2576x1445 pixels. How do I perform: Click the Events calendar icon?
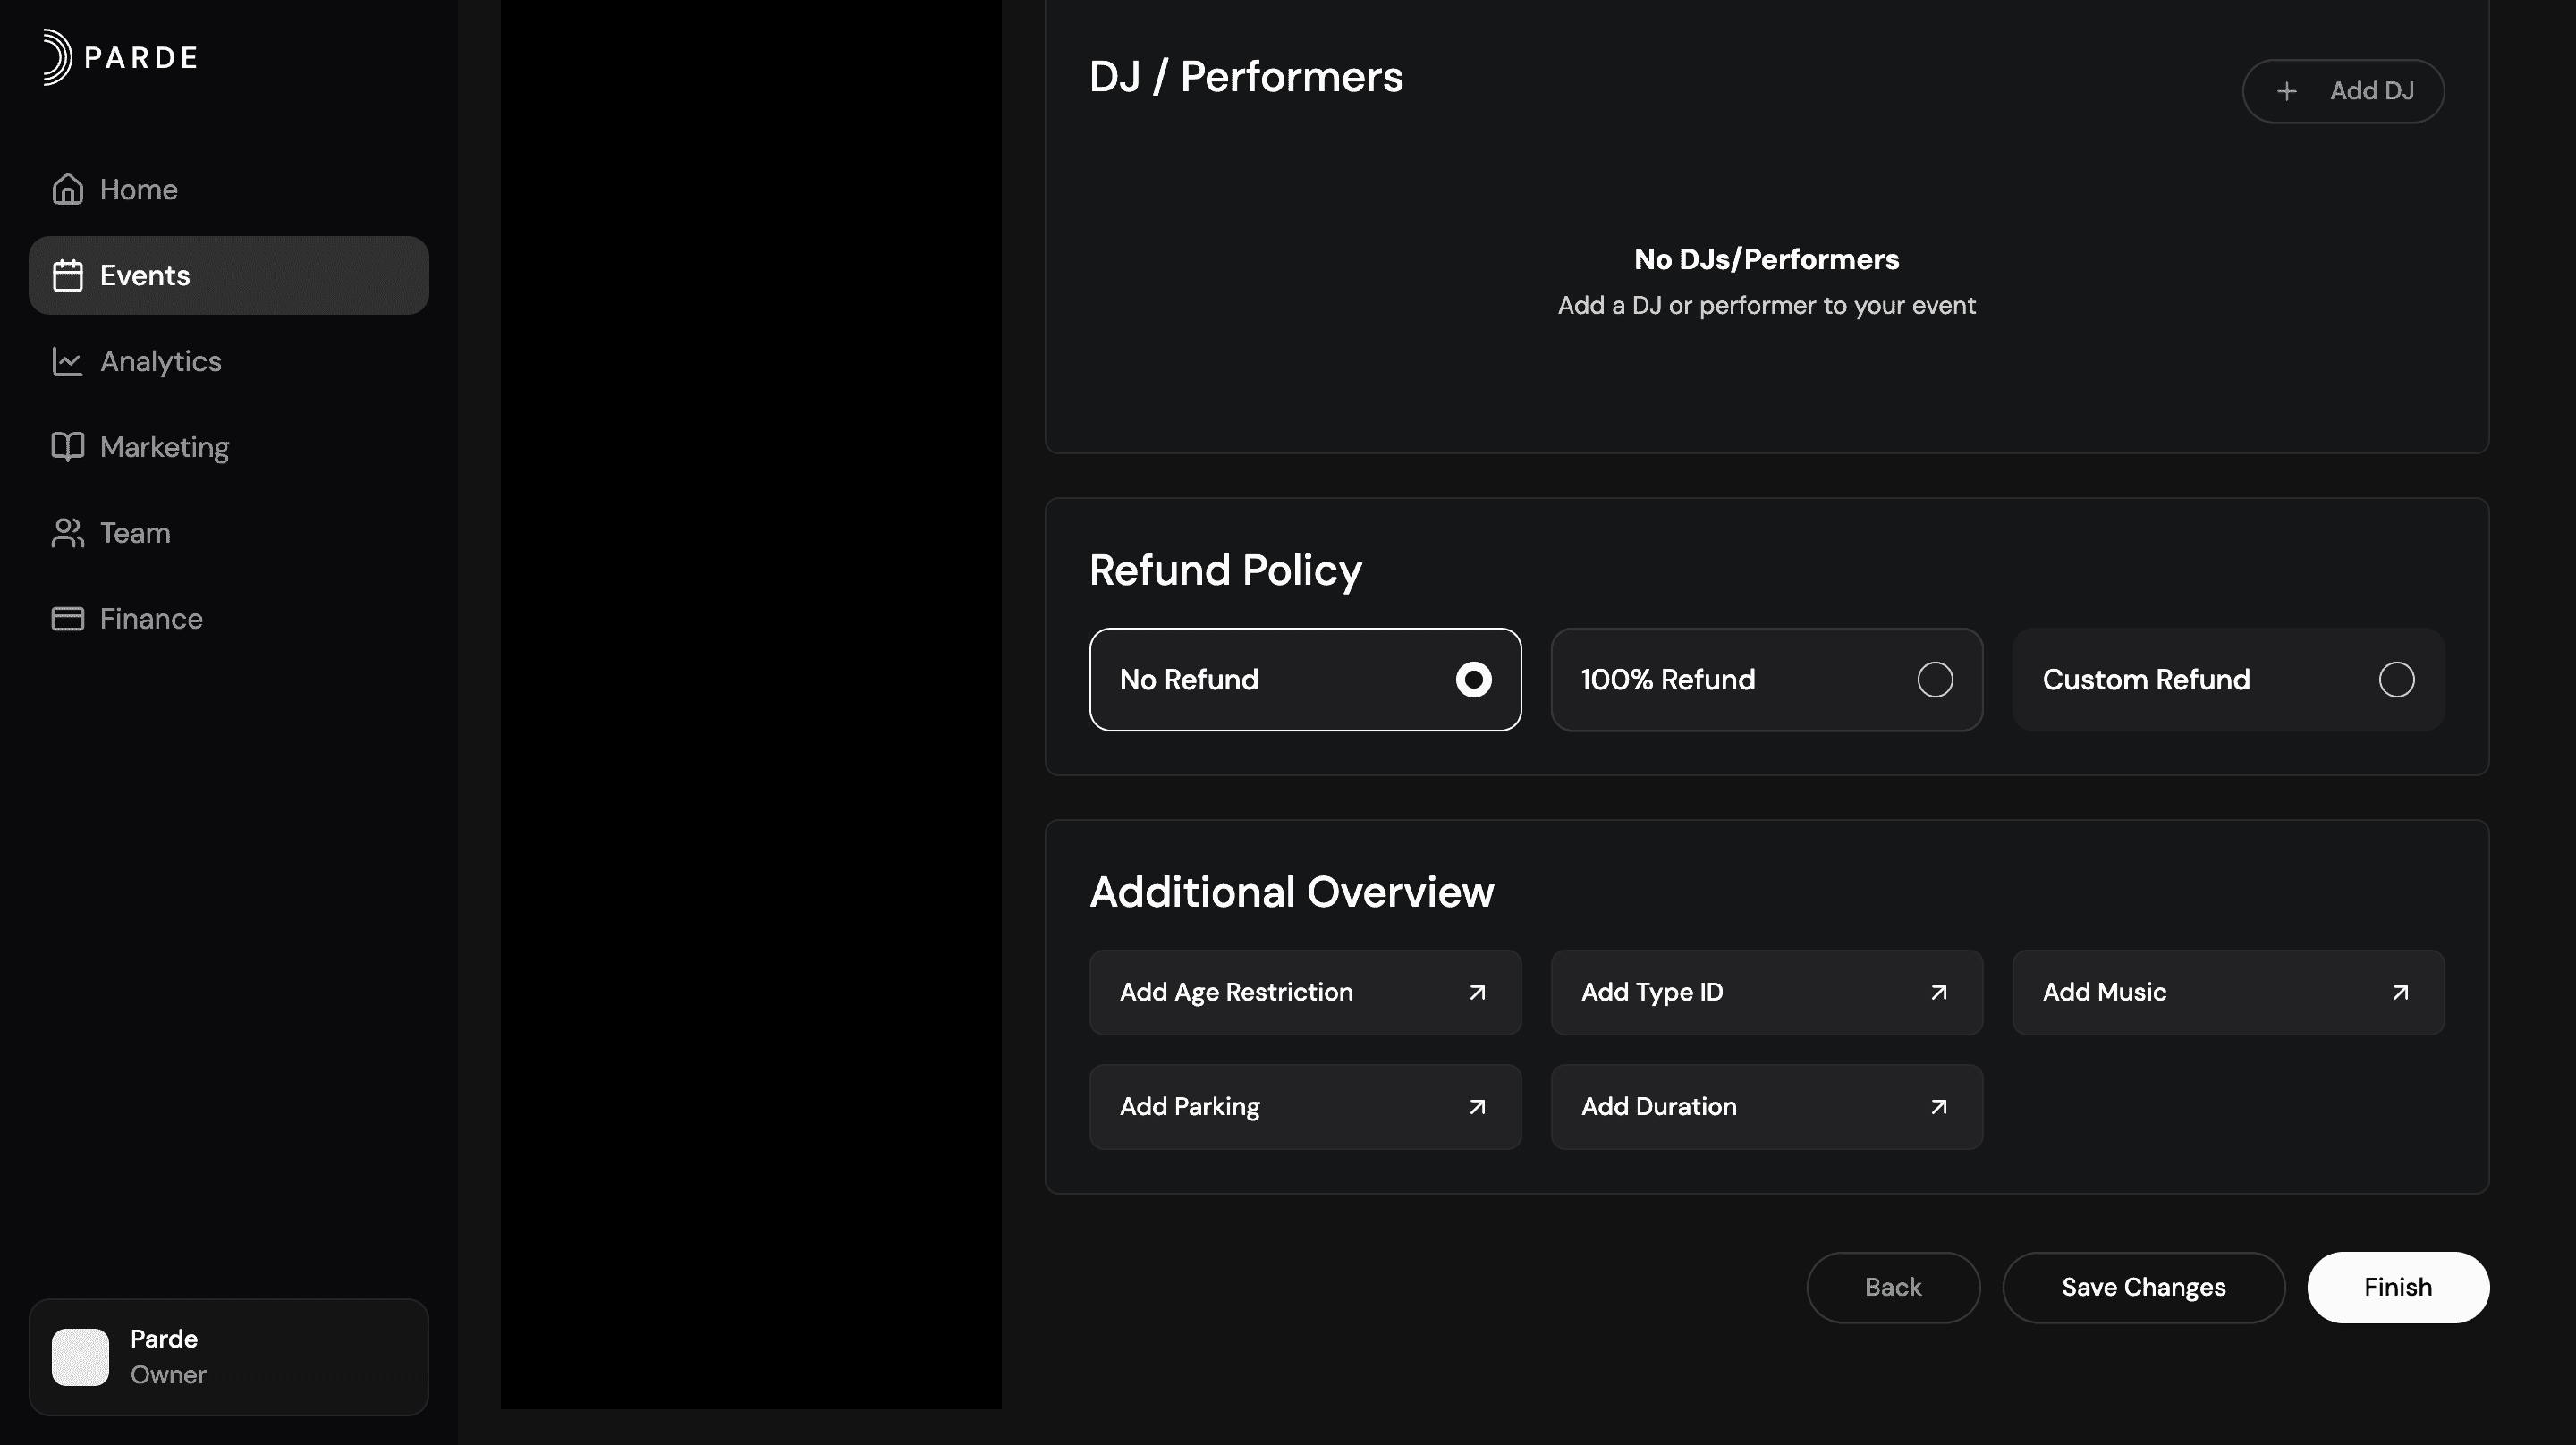click(x=67, y=275)
